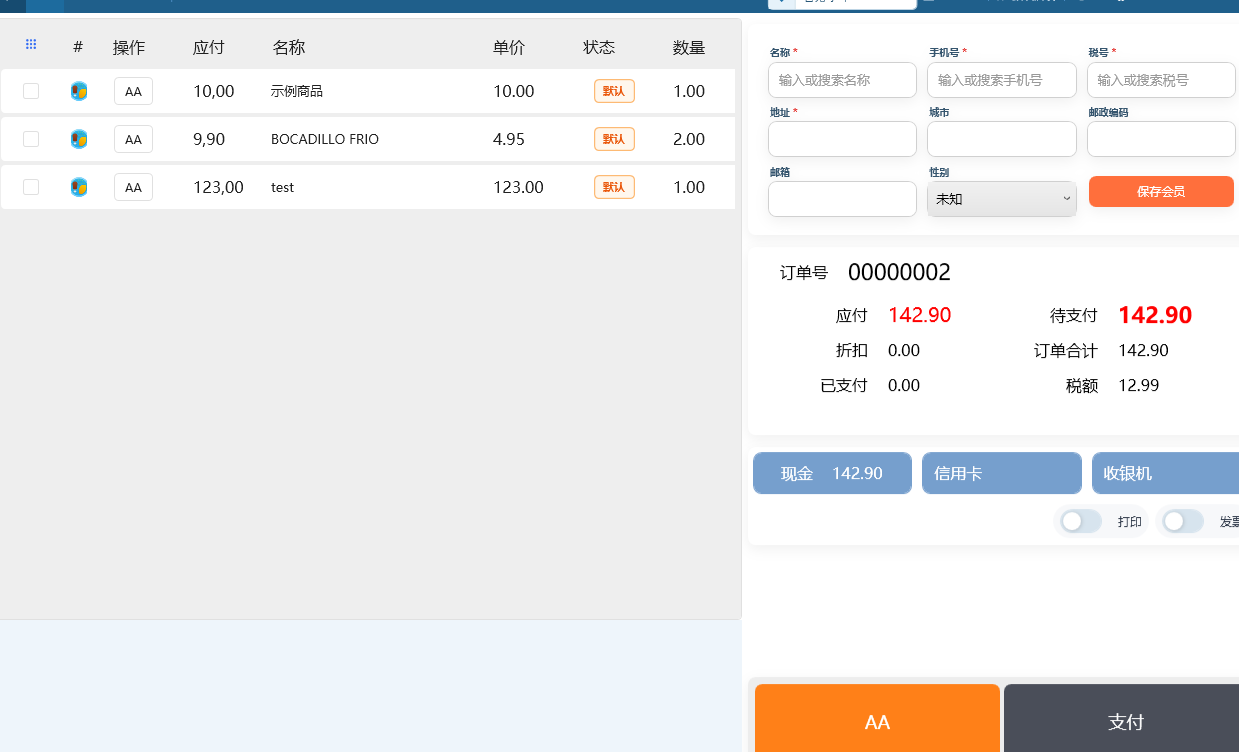1239x752 pixels.
Task: Click product name BOCADILLO FRIO
Action: coord(325,139)
